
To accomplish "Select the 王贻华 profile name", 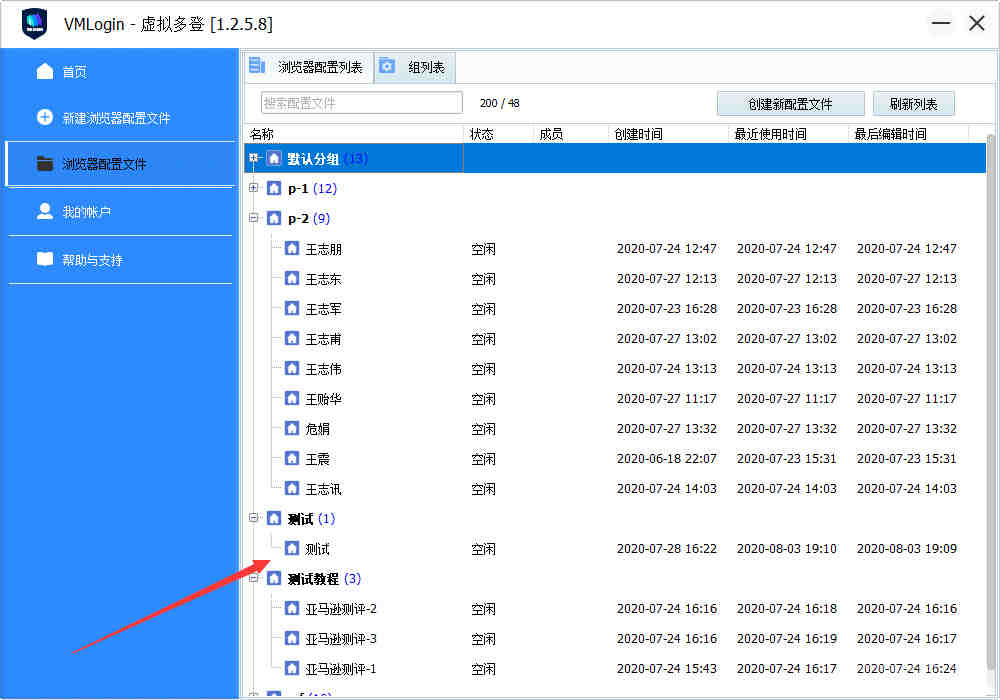I will pos(323,399).
